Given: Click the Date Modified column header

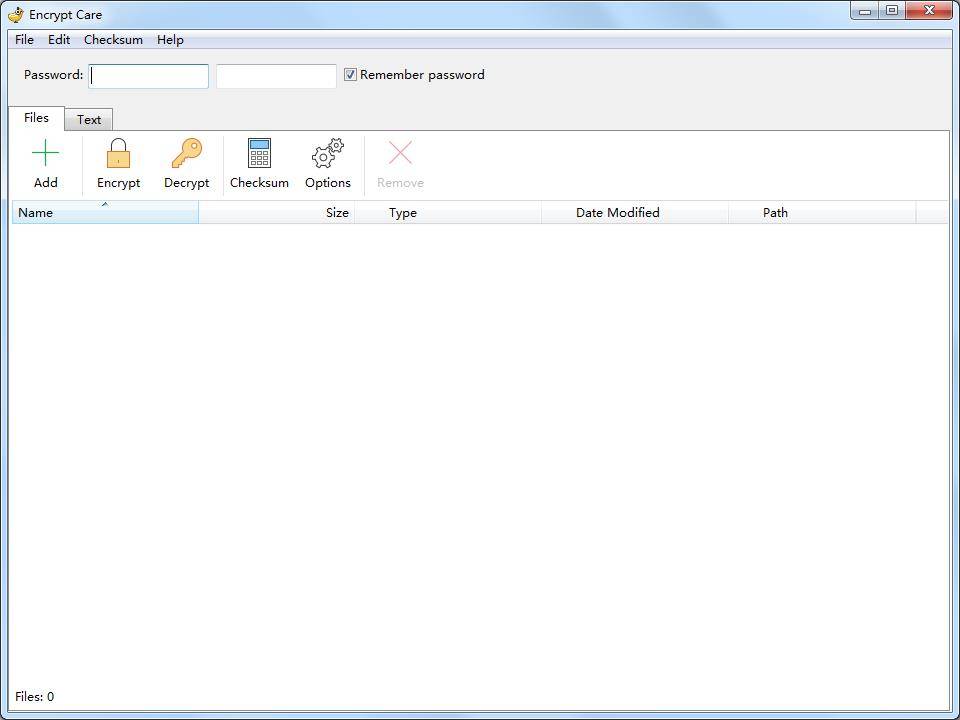Looking at the screenshot, I should click(x=617, y=212).
